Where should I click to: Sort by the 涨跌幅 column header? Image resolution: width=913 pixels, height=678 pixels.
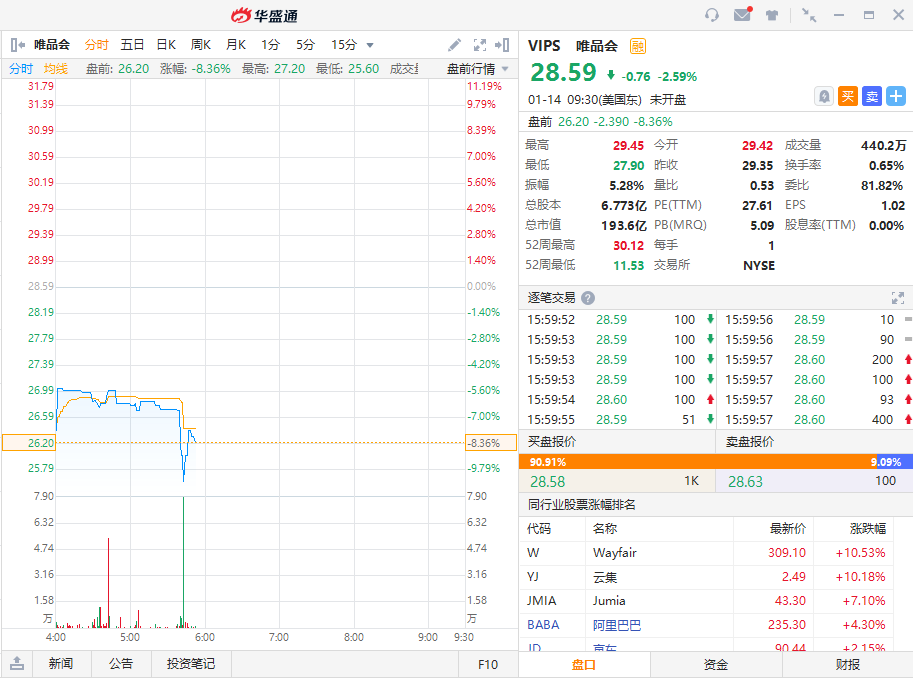868,528
